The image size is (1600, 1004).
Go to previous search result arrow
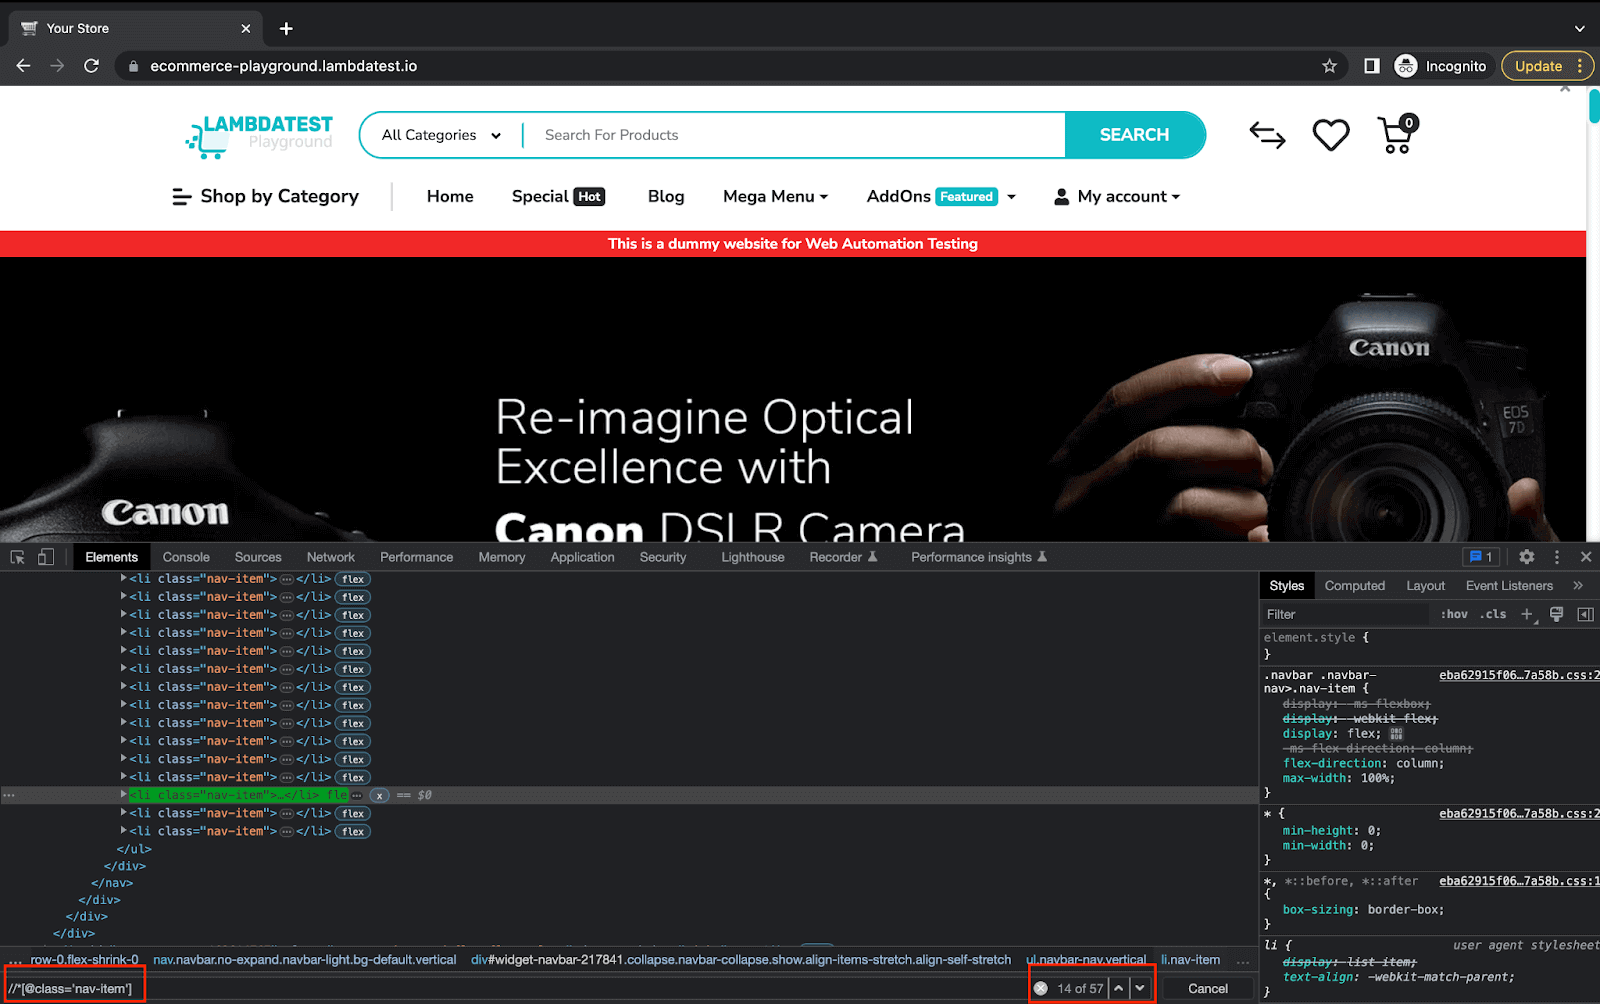1119,988
